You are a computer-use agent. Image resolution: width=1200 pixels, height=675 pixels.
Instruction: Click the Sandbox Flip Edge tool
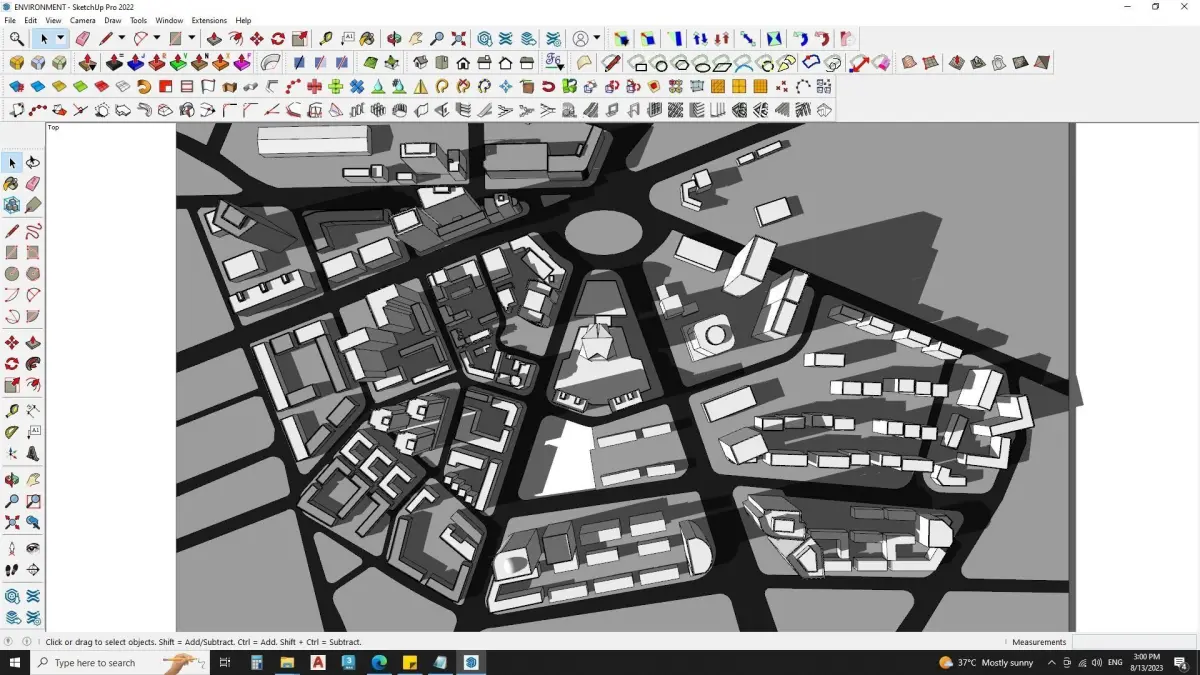click(x=1042, y=63)
